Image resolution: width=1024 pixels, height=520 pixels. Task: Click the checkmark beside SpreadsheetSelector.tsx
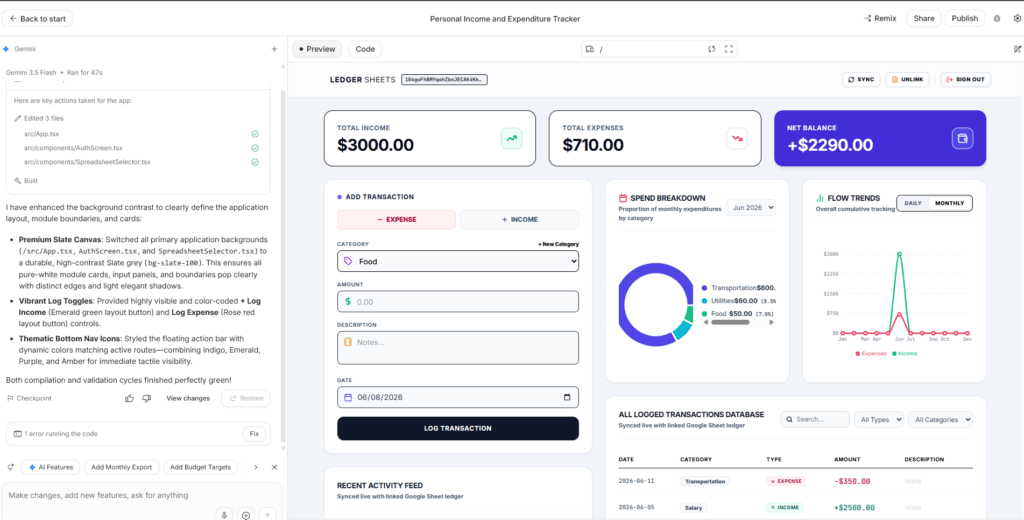255,162
